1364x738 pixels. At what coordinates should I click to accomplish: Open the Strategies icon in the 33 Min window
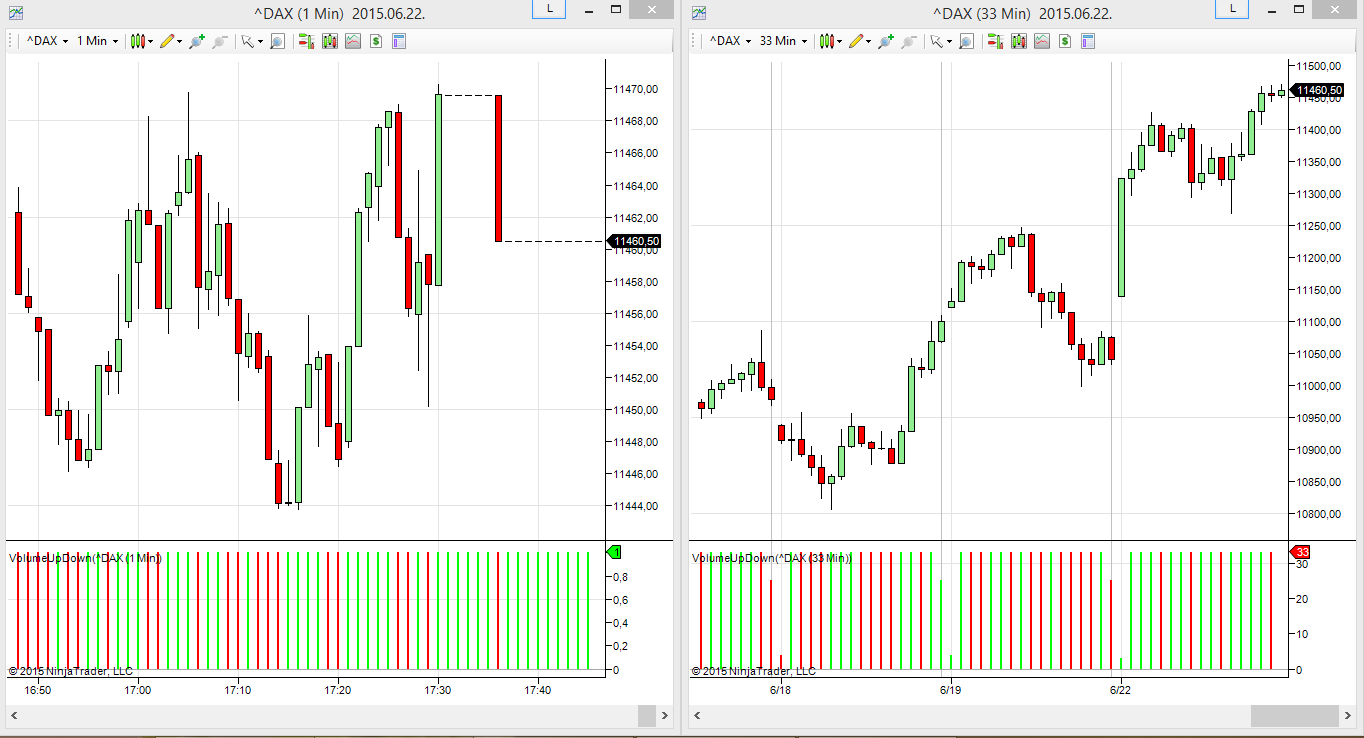pos(1064,41)
